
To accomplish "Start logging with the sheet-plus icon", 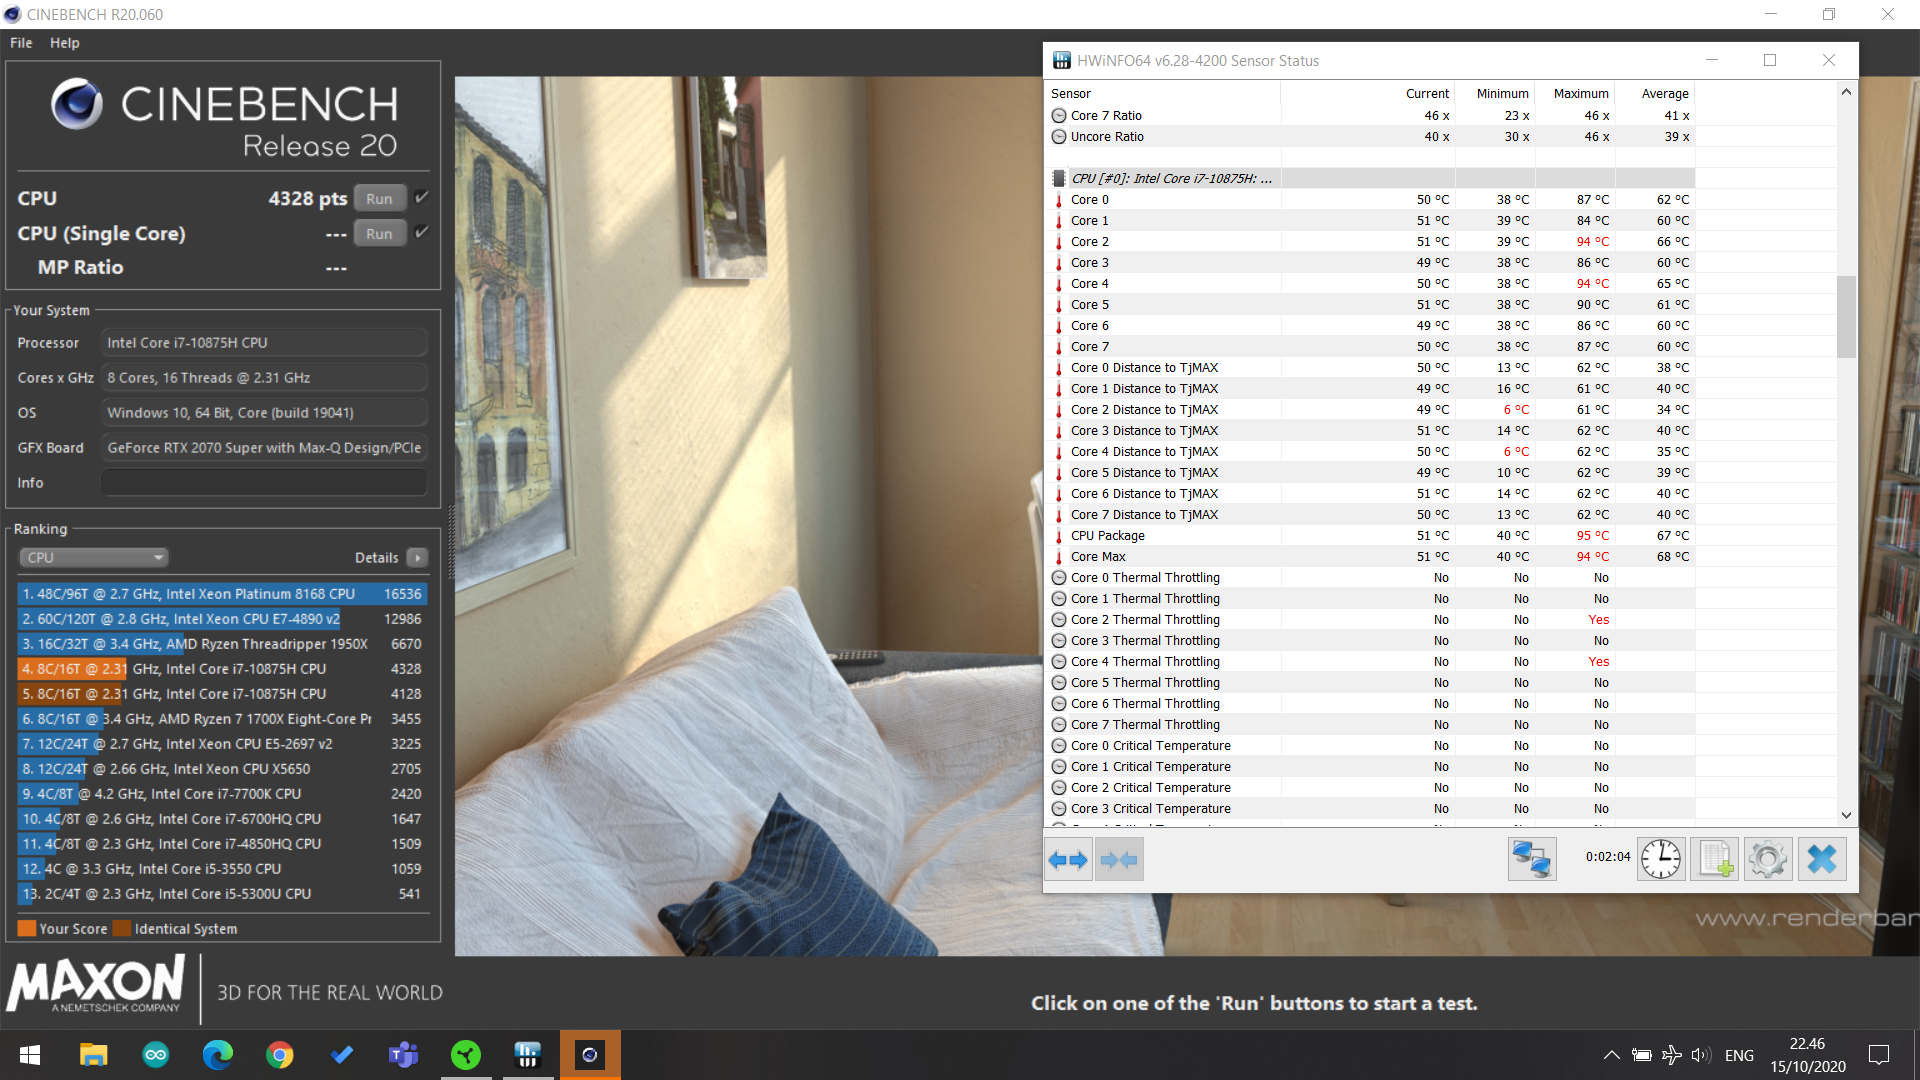I will click(x=1714, y=859).
